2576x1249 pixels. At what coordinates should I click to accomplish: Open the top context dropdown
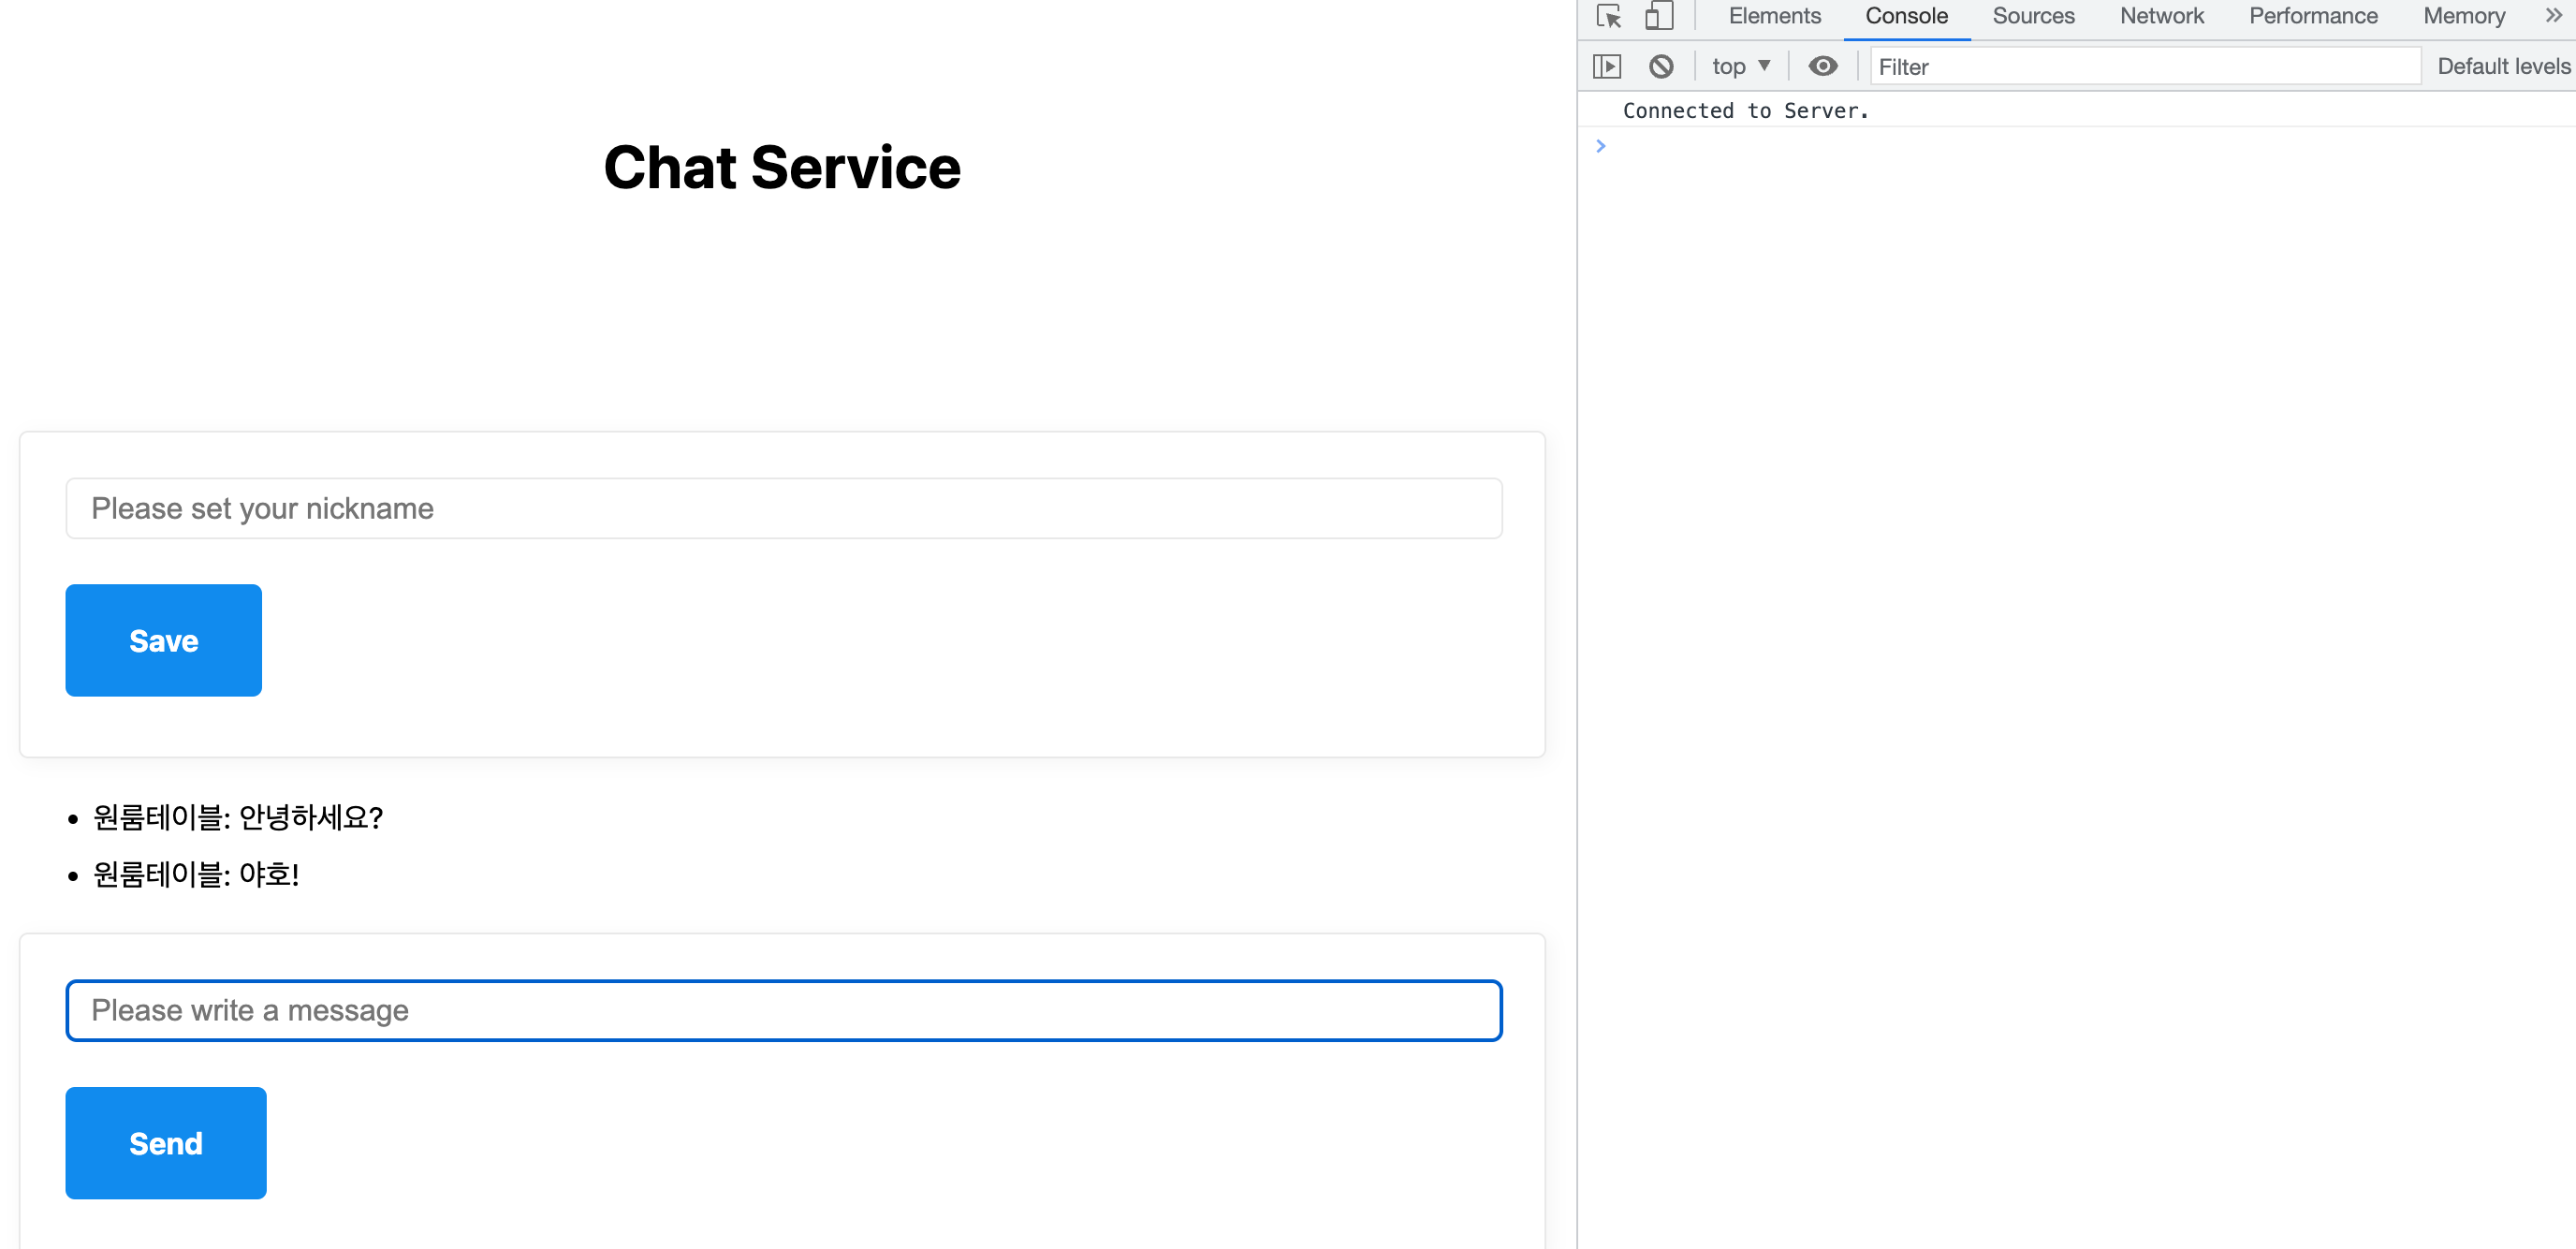click(x=1740, y=67)
